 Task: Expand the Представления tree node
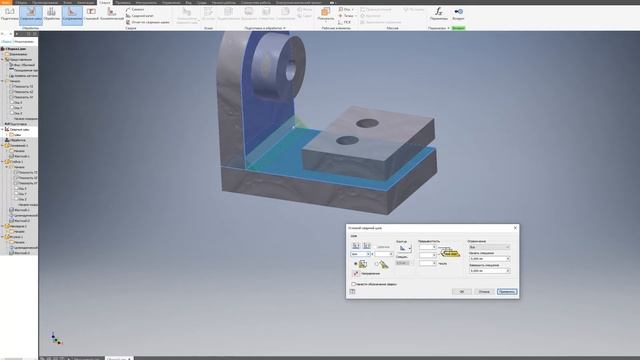(2, 59)
